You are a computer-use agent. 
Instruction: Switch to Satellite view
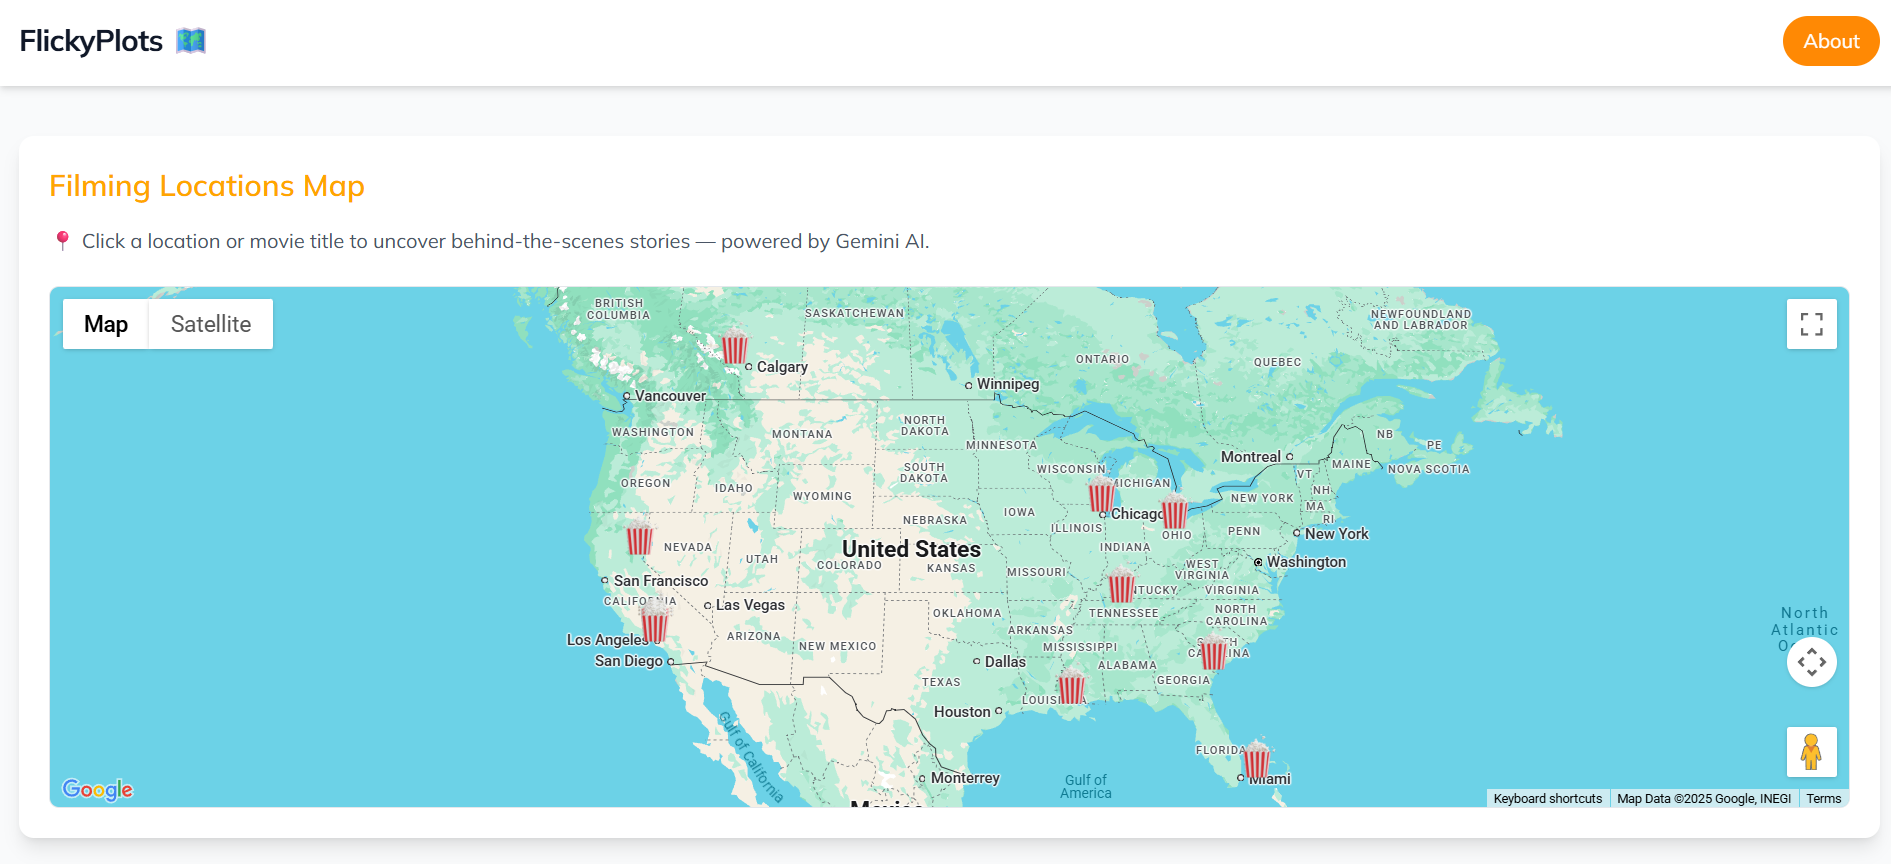211,324
